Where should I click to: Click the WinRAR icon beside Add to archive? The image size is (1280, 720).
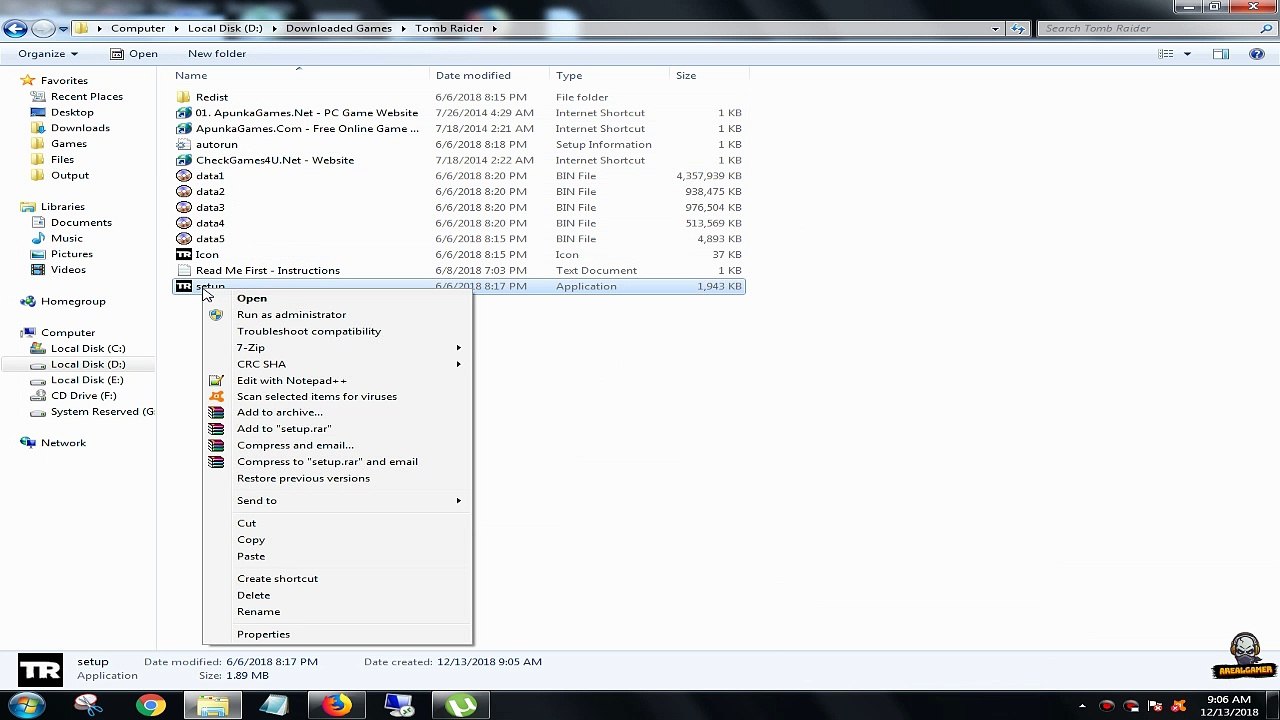pyautogui.click(x=216, y=413)
